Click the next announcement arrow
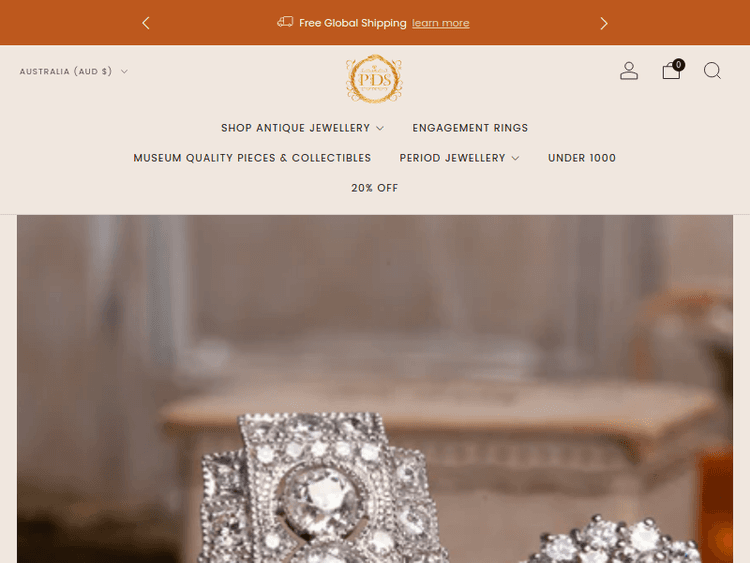The width and height of the screenshot is (750, 563). [604, 23]
